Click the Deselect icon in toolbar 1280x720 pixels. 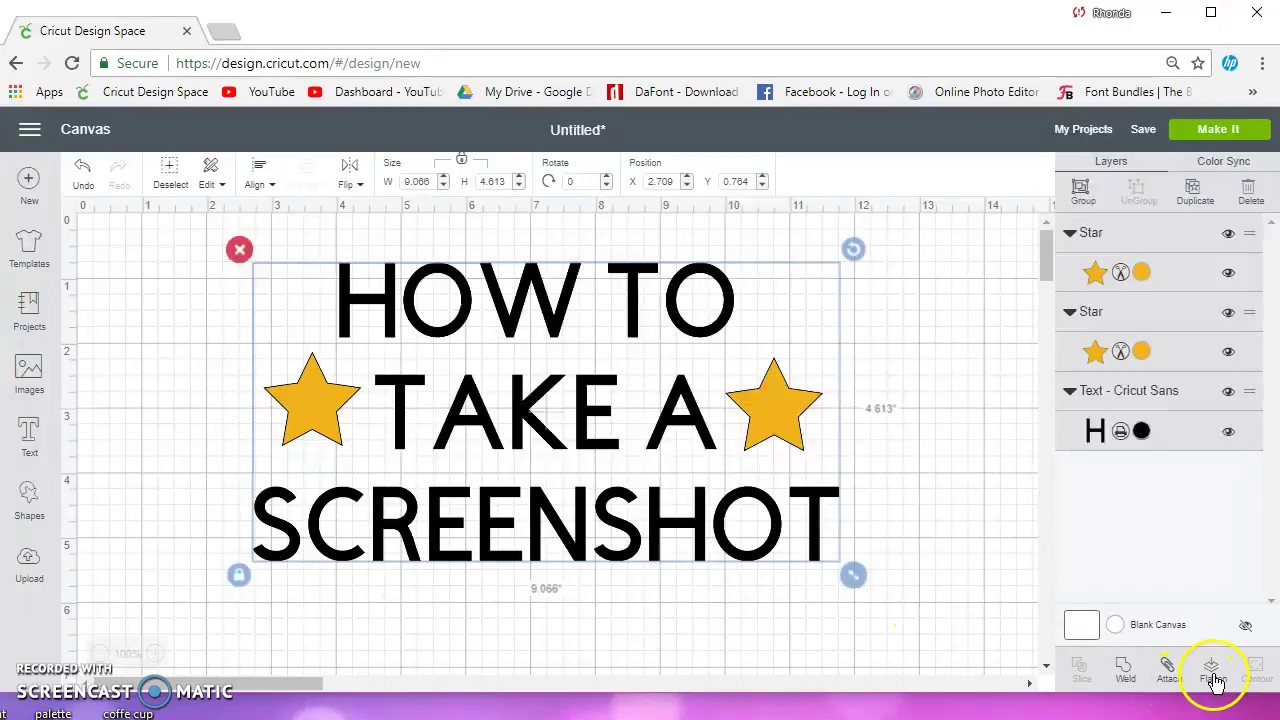169,165
